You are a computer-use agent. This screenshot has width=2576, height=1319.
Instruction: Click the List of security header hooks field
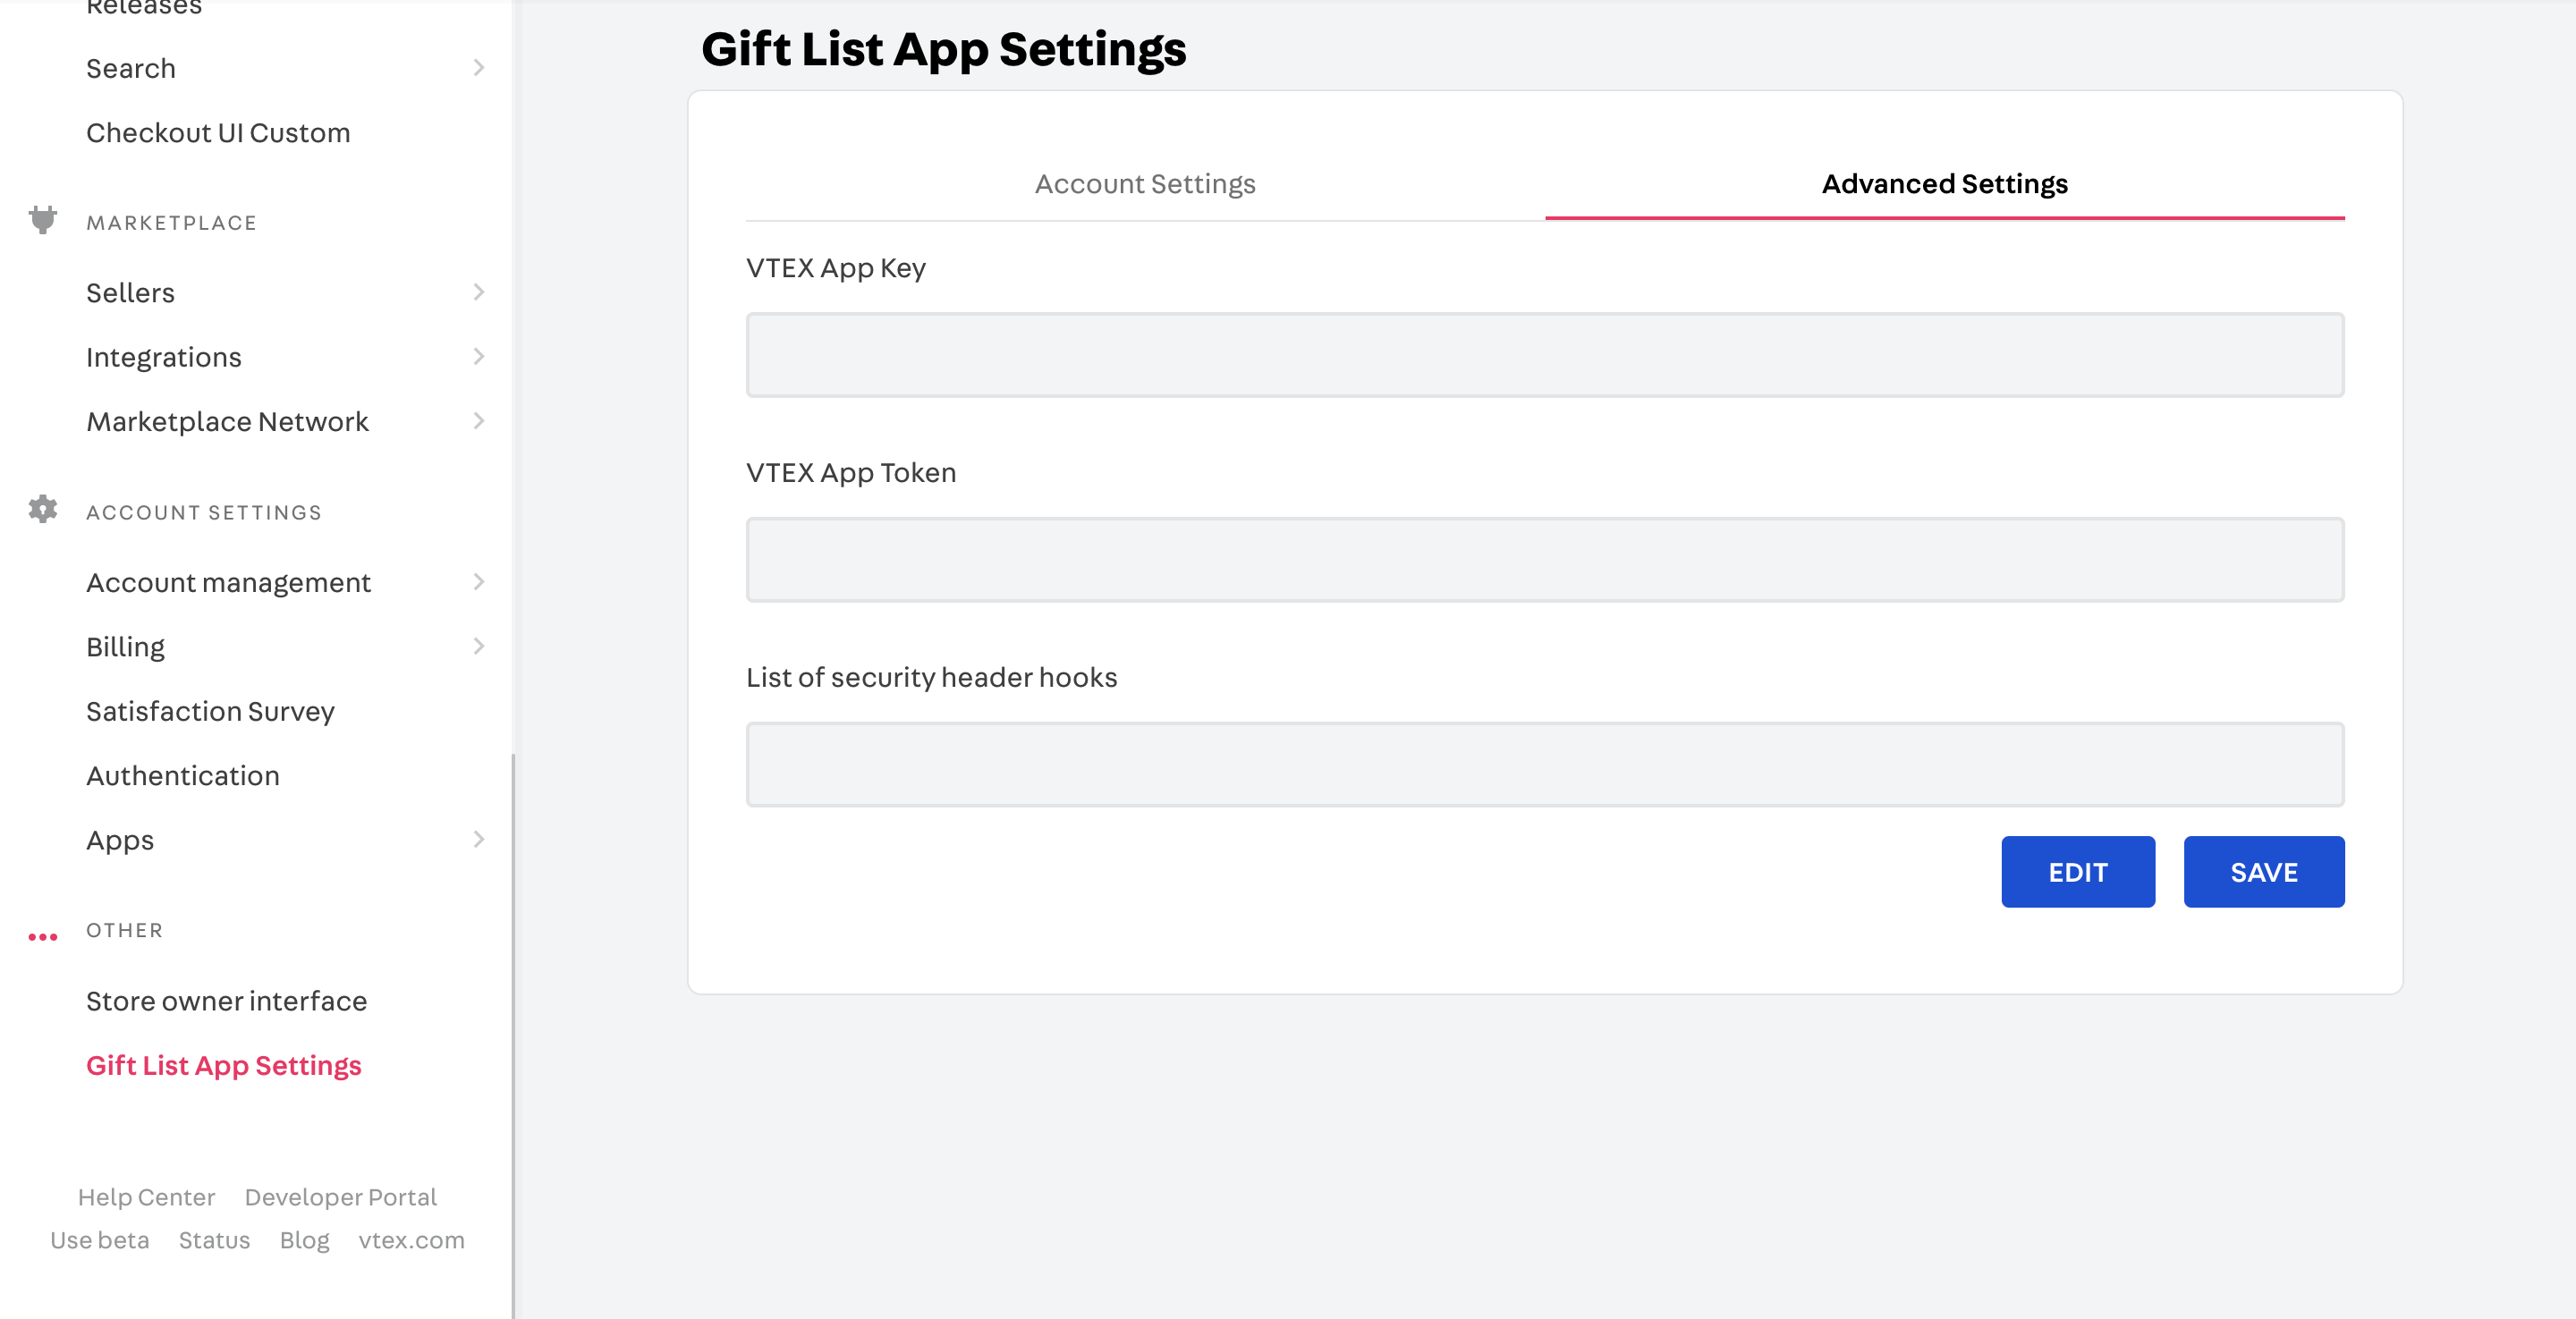click(x=1545, y=764)
